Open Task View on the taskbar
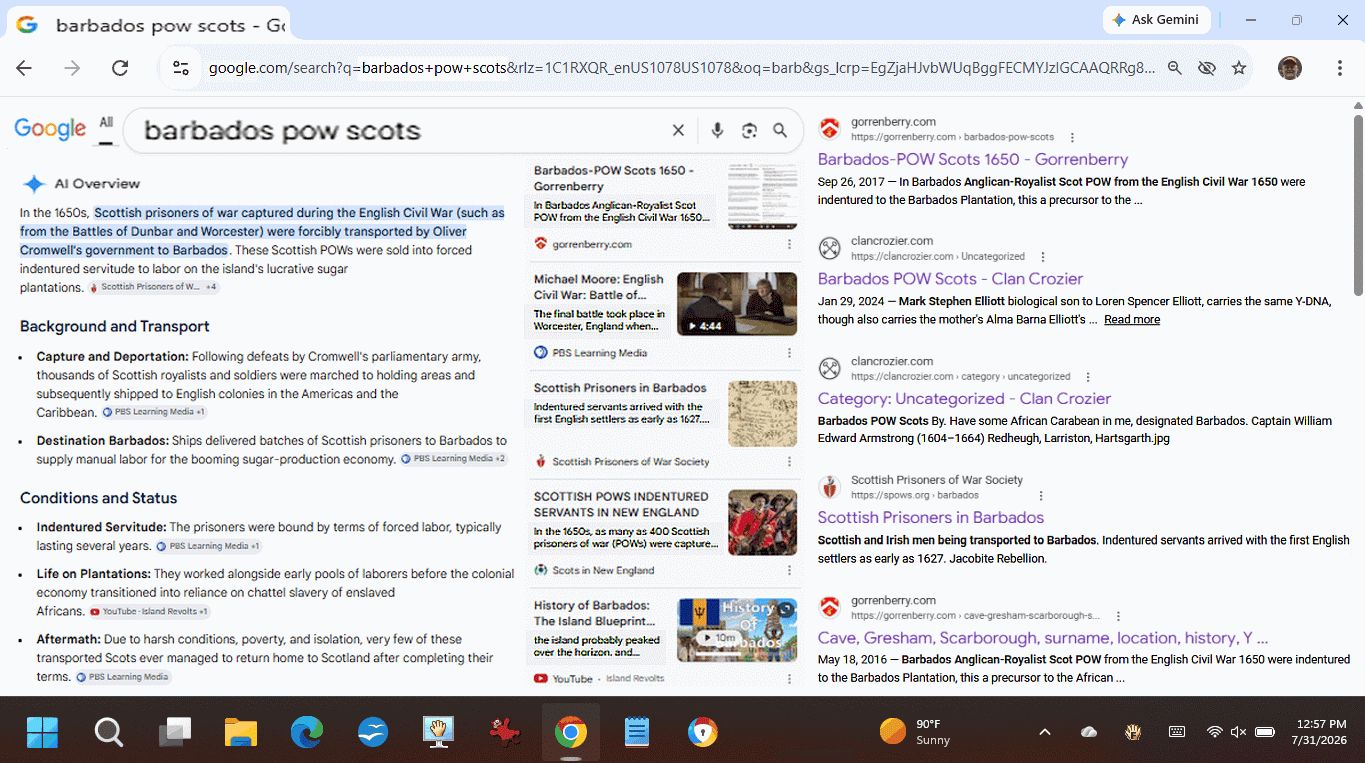 175,732
